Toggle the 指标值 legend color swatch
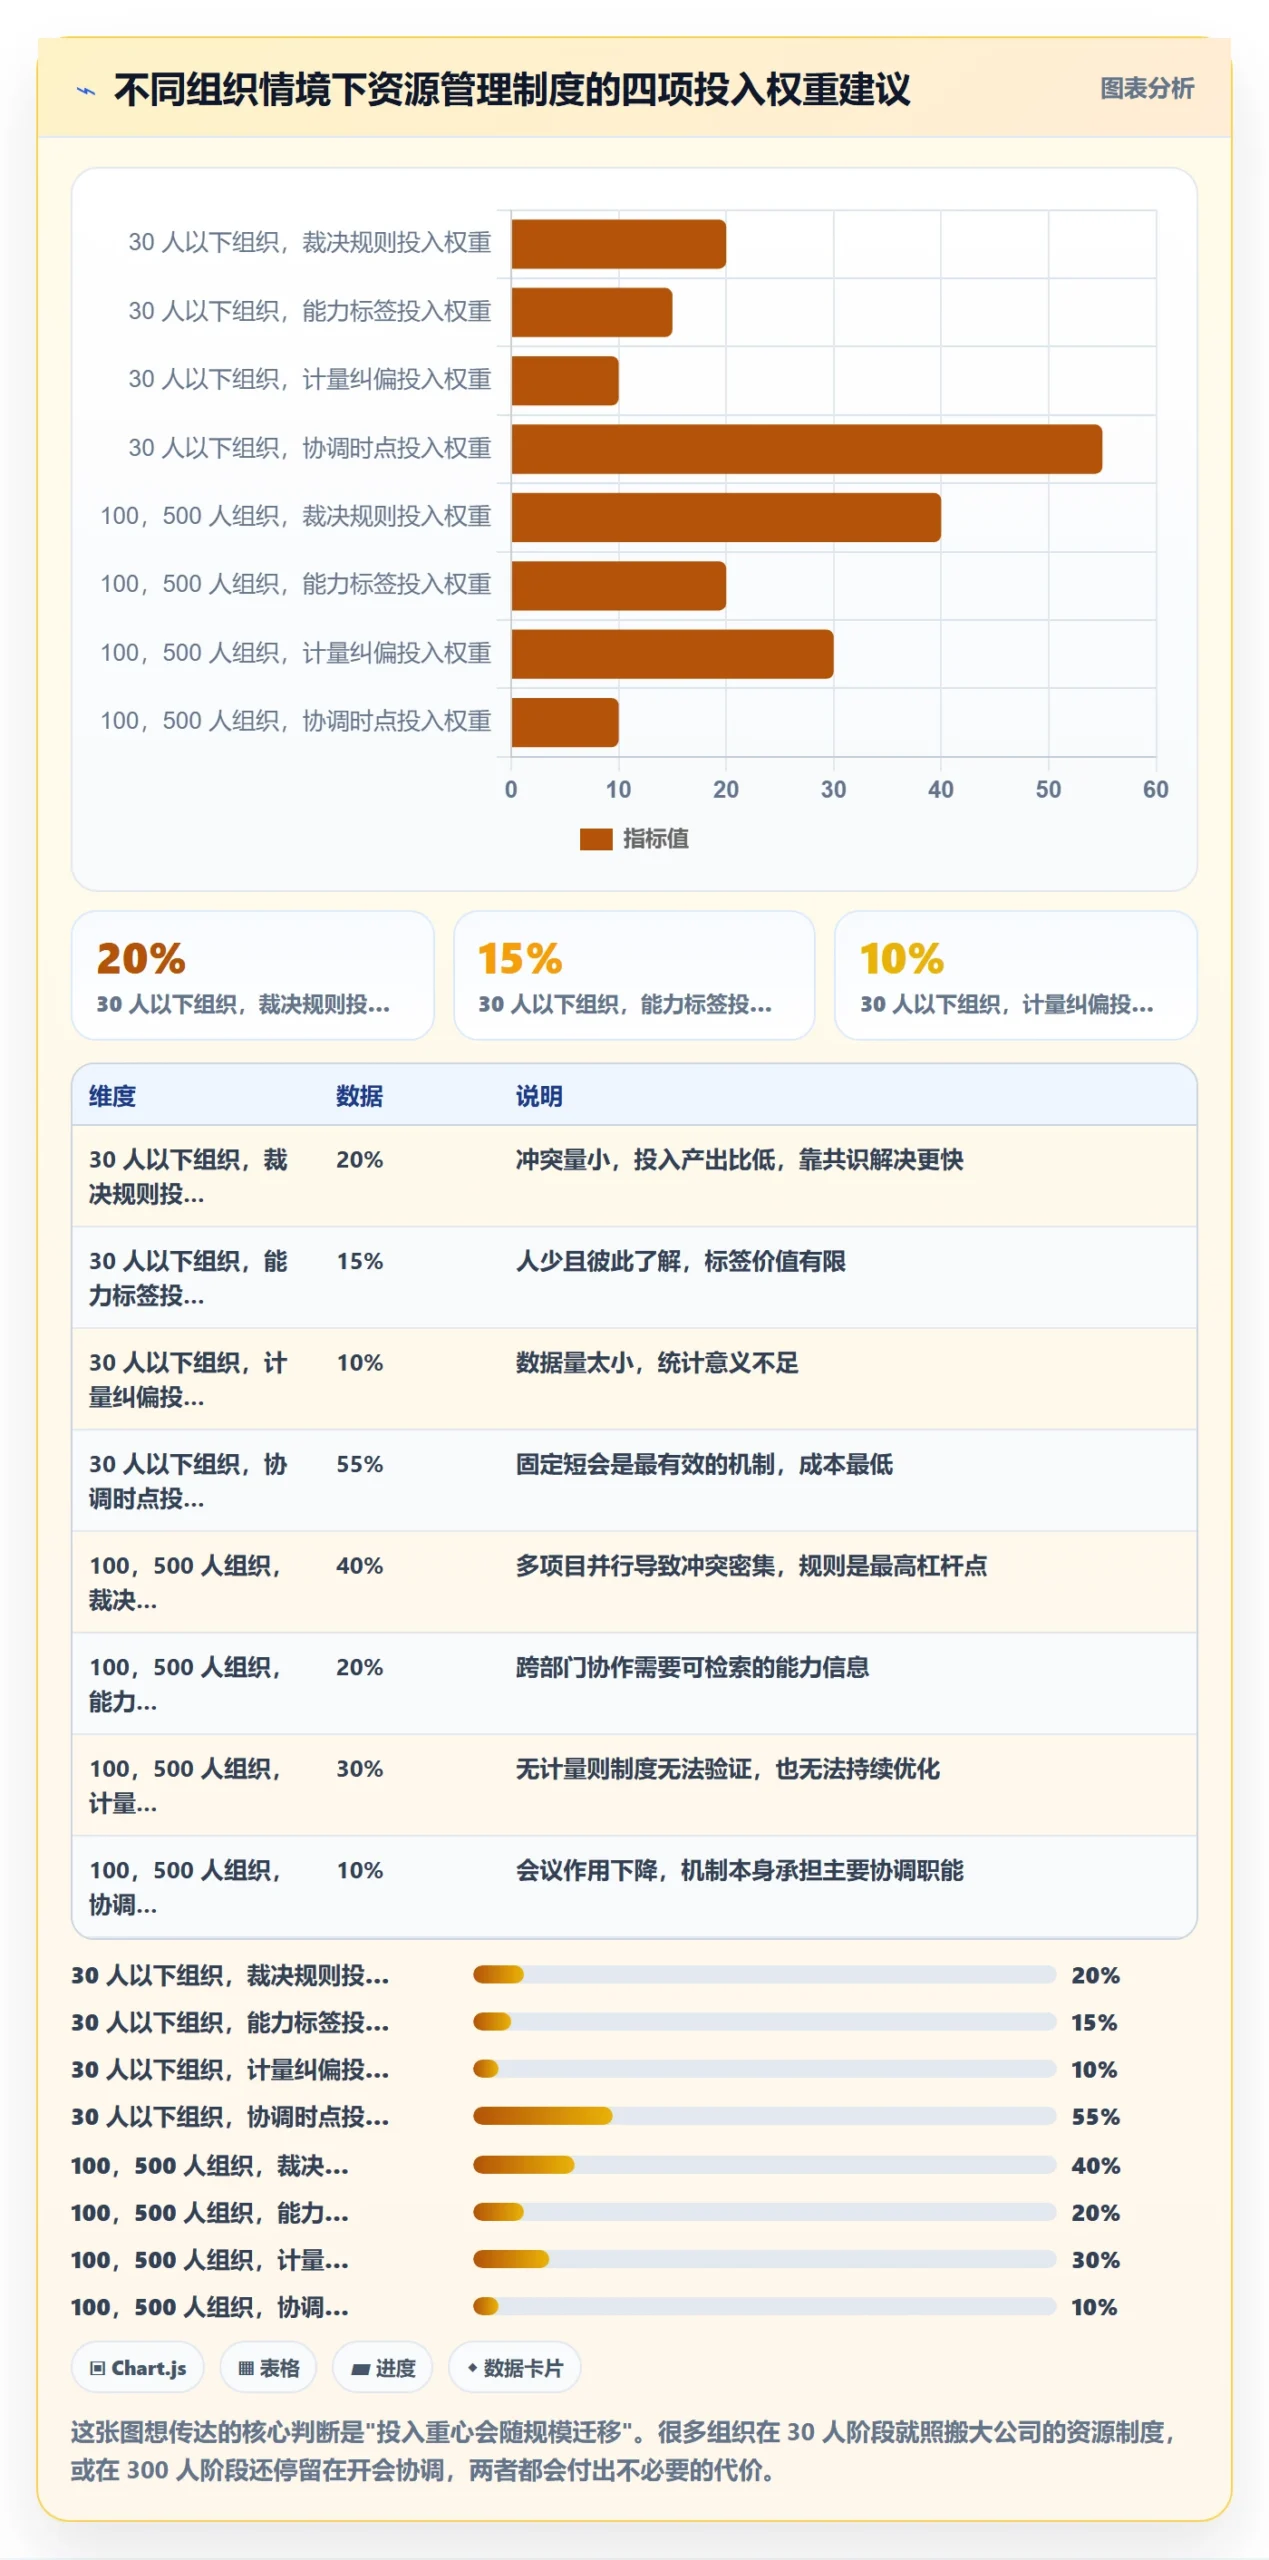 (595, 839)
